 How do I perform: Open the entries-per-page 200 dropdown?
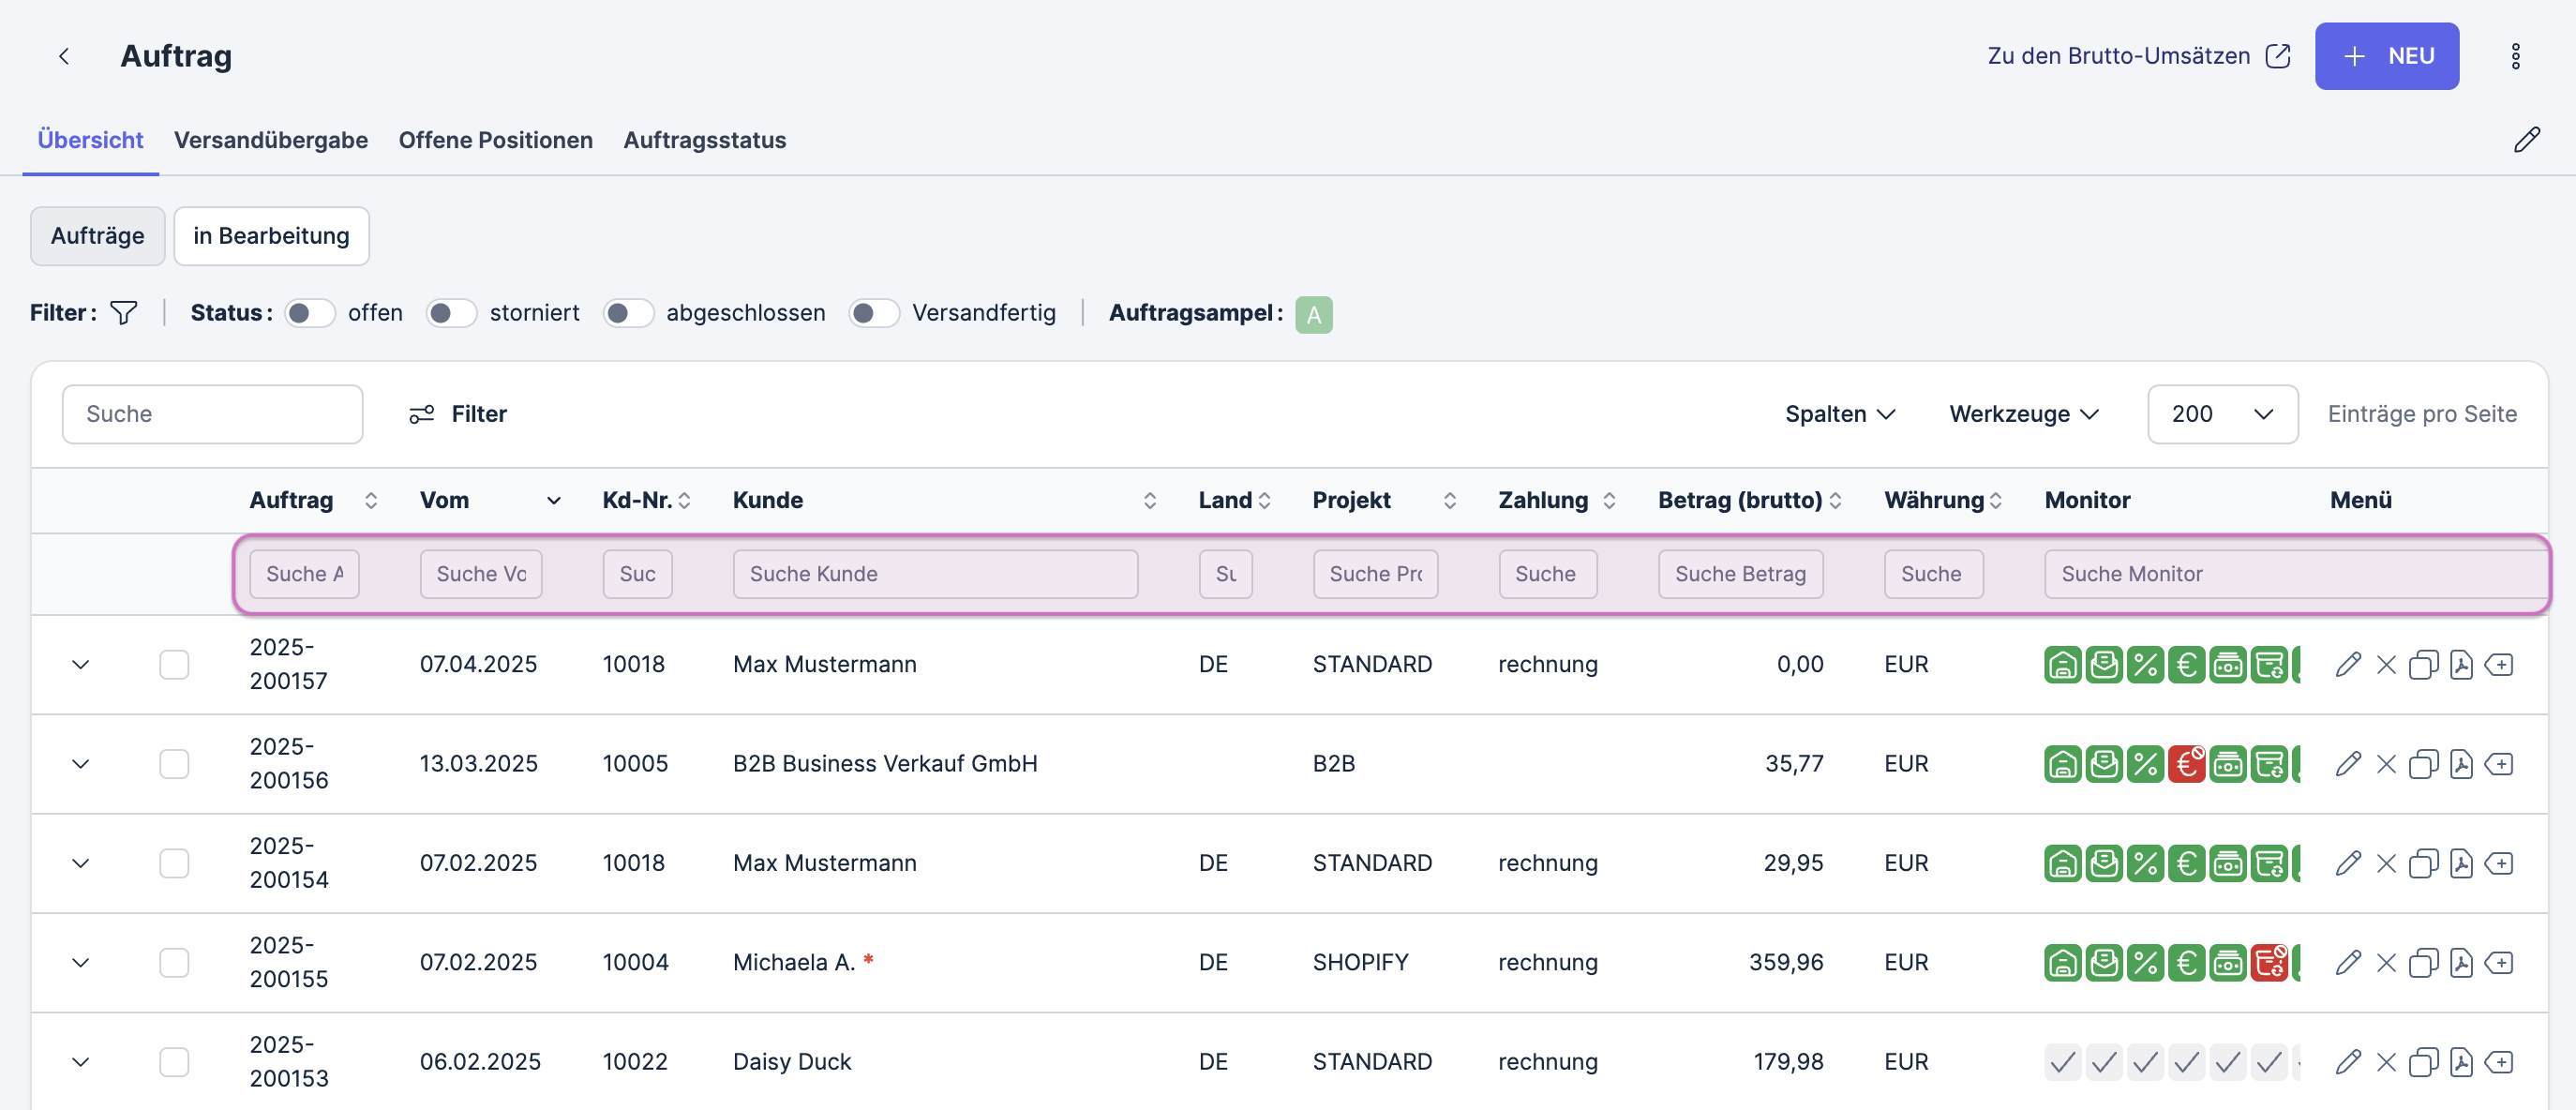point(2221,414)
